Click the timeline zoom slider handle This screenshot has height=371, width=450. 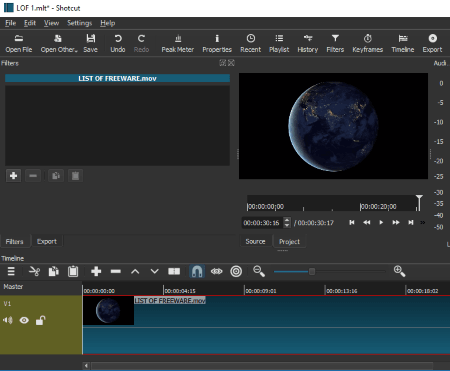312,272
